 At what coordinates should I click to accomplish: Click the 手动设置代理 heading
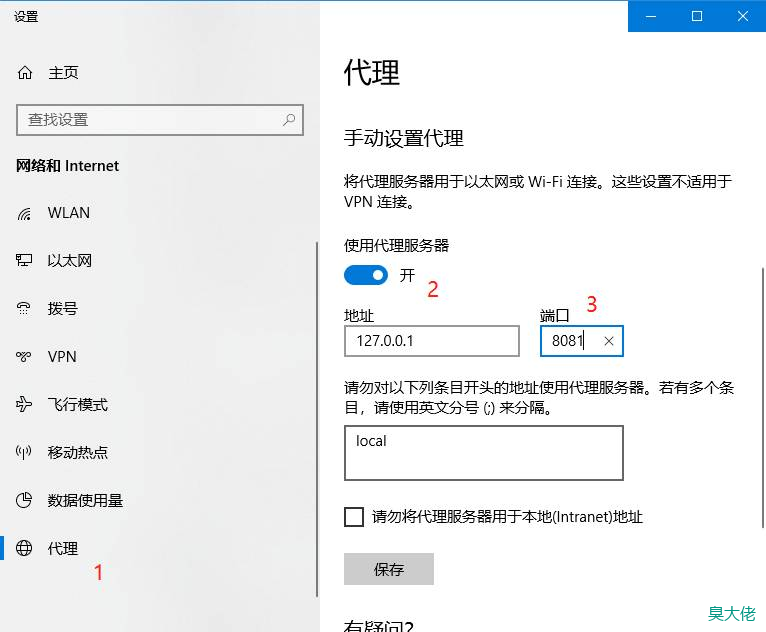click(404, 138)
